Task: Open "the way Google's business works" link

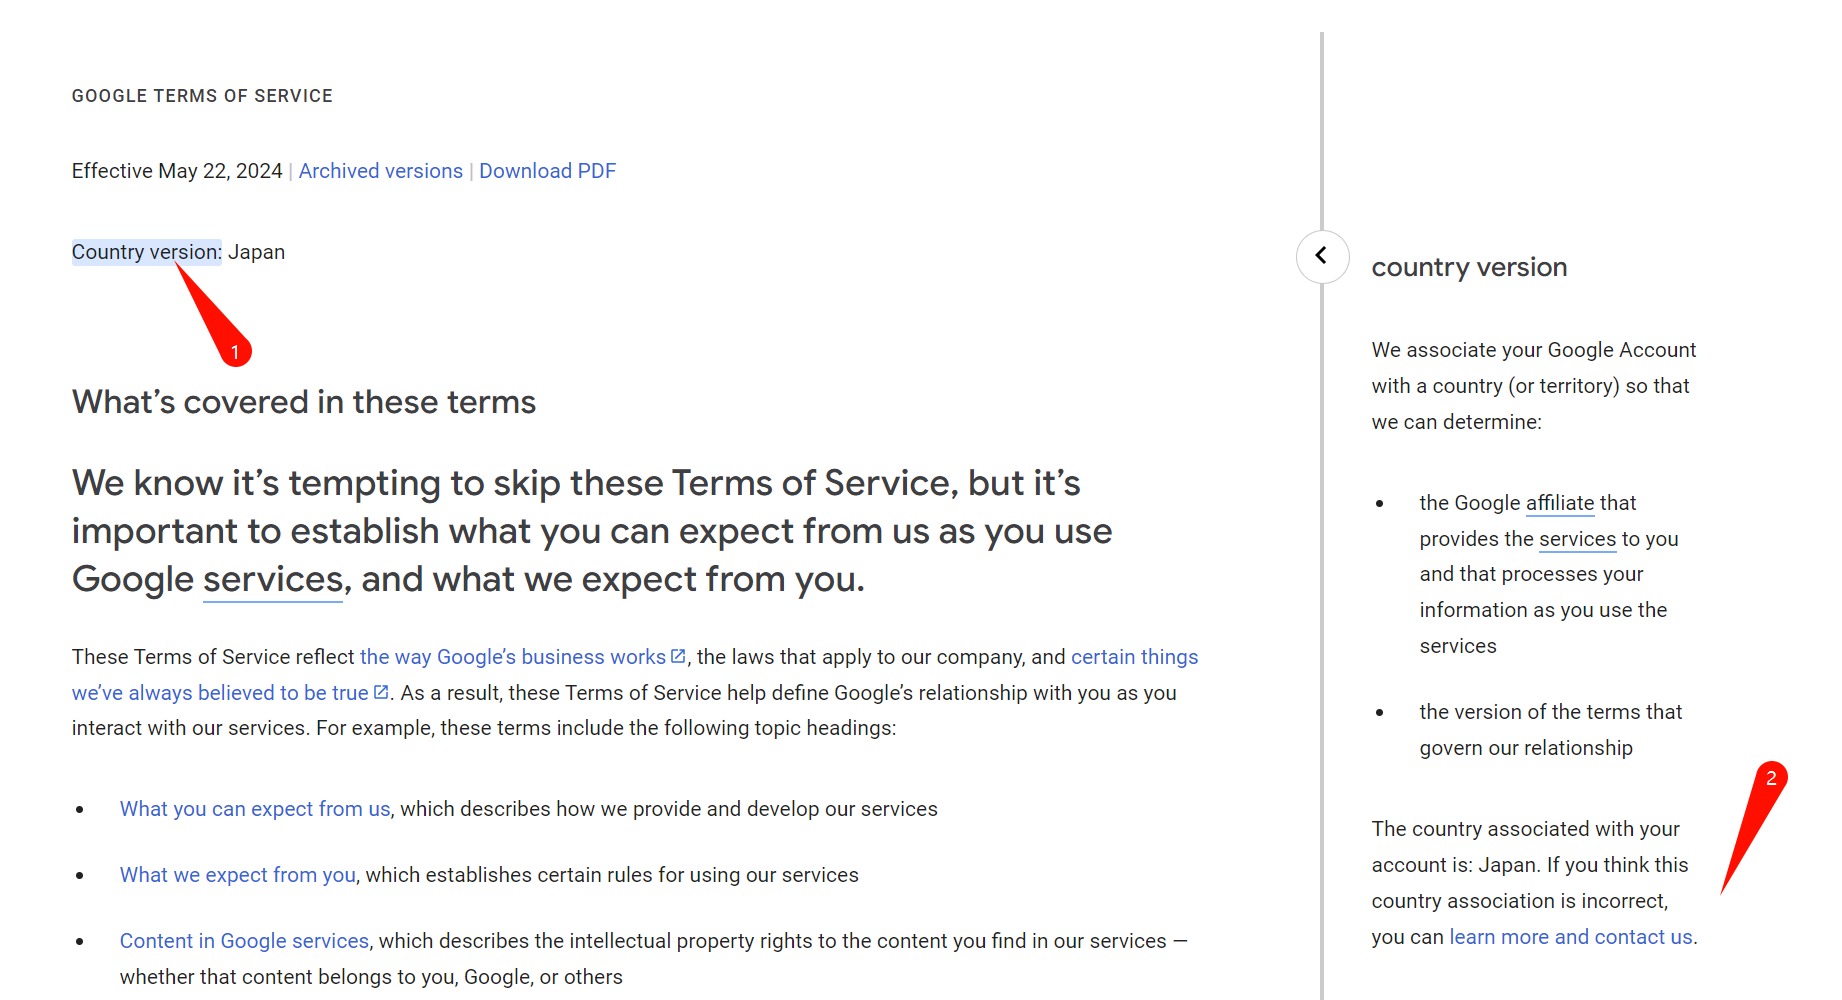Action: [512, 657]
